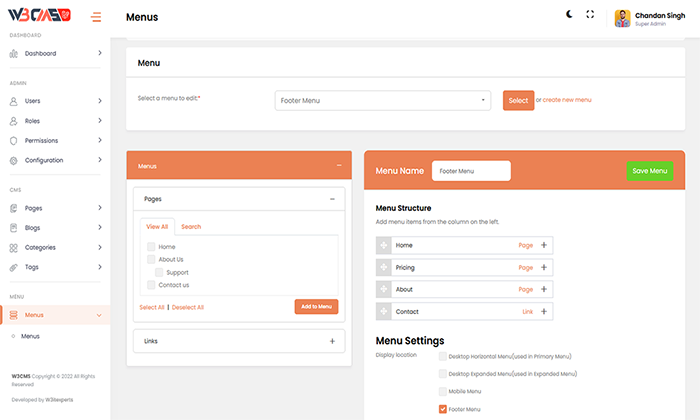Uncheck the Footer Menu display location
The width and height of the screenshot is (700, 420).
[443, 409]
